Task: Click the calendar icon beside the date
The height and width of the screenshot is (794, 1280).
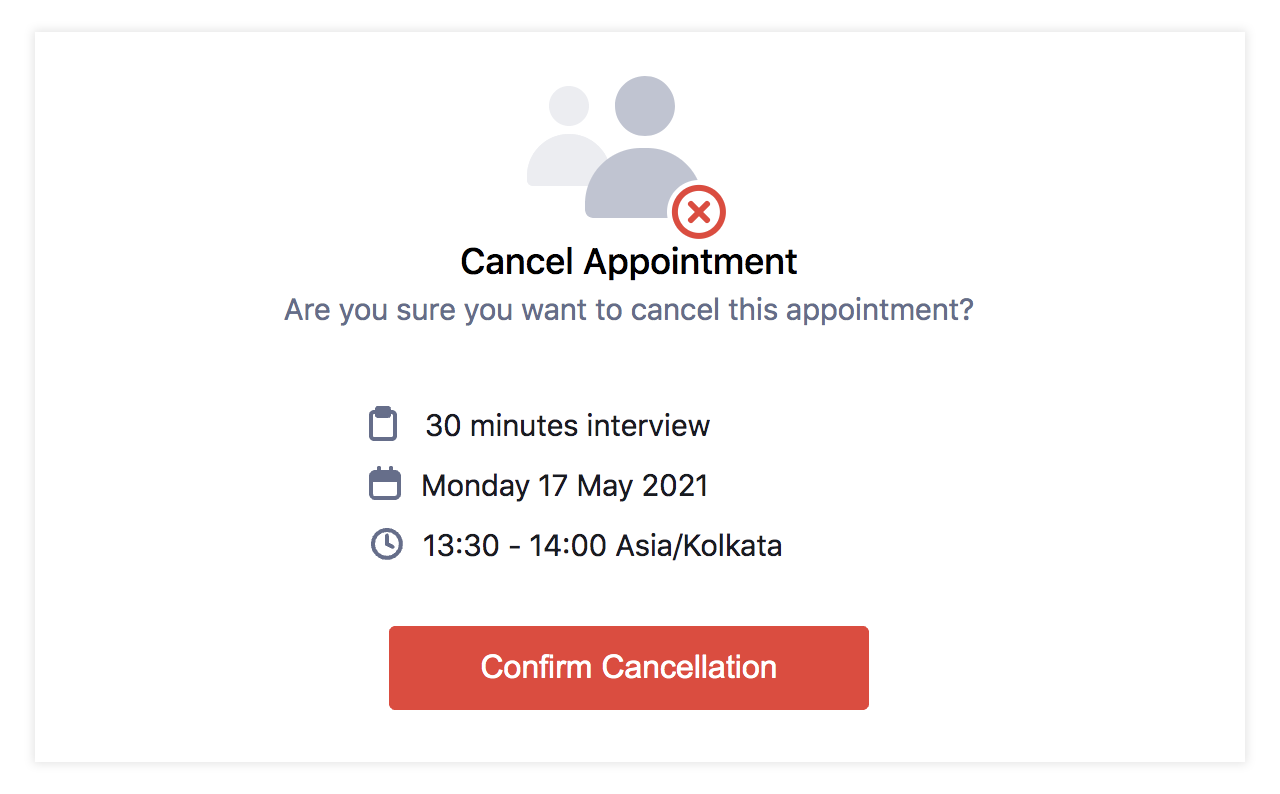Action: coord(385,484)
